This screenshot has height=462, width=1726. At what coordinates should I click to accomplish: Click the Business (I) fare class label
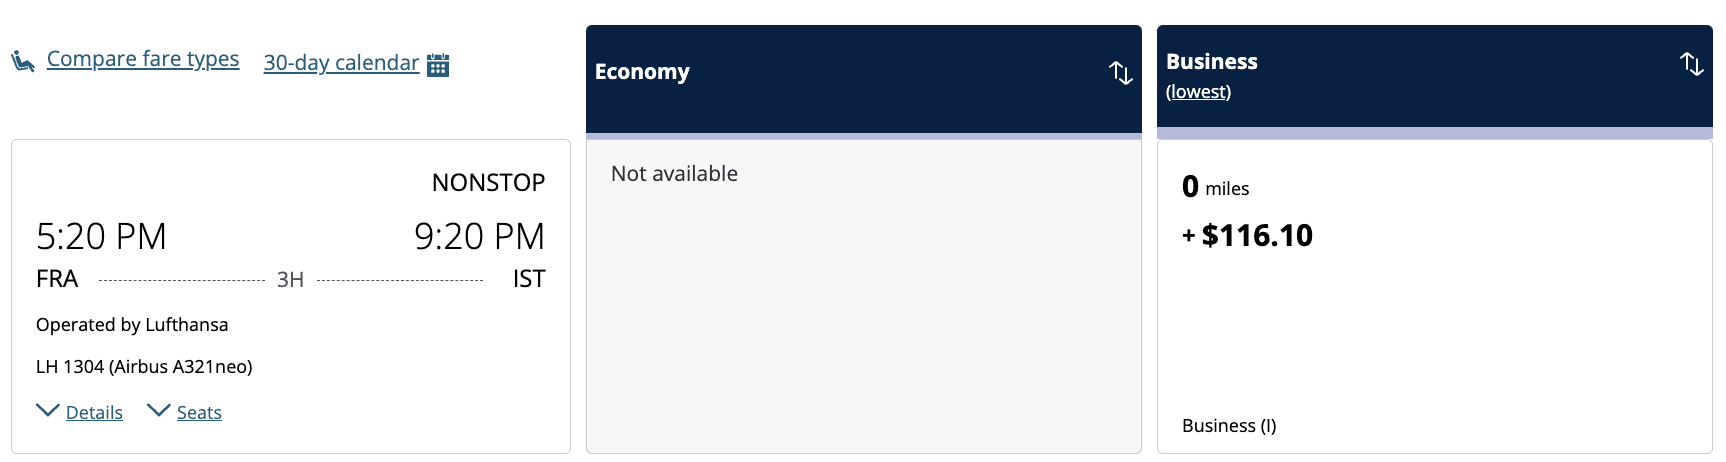[x=1229, y=426]
